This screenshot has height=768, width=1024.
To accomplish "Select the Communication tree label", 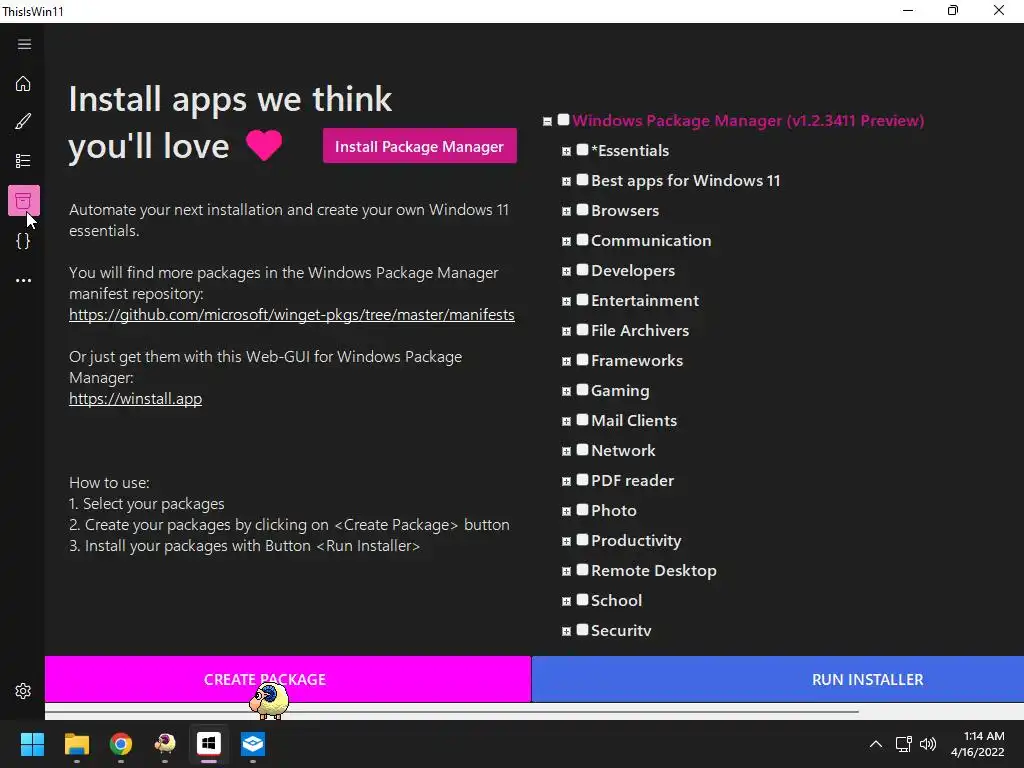I will click(x=651, y=240).
